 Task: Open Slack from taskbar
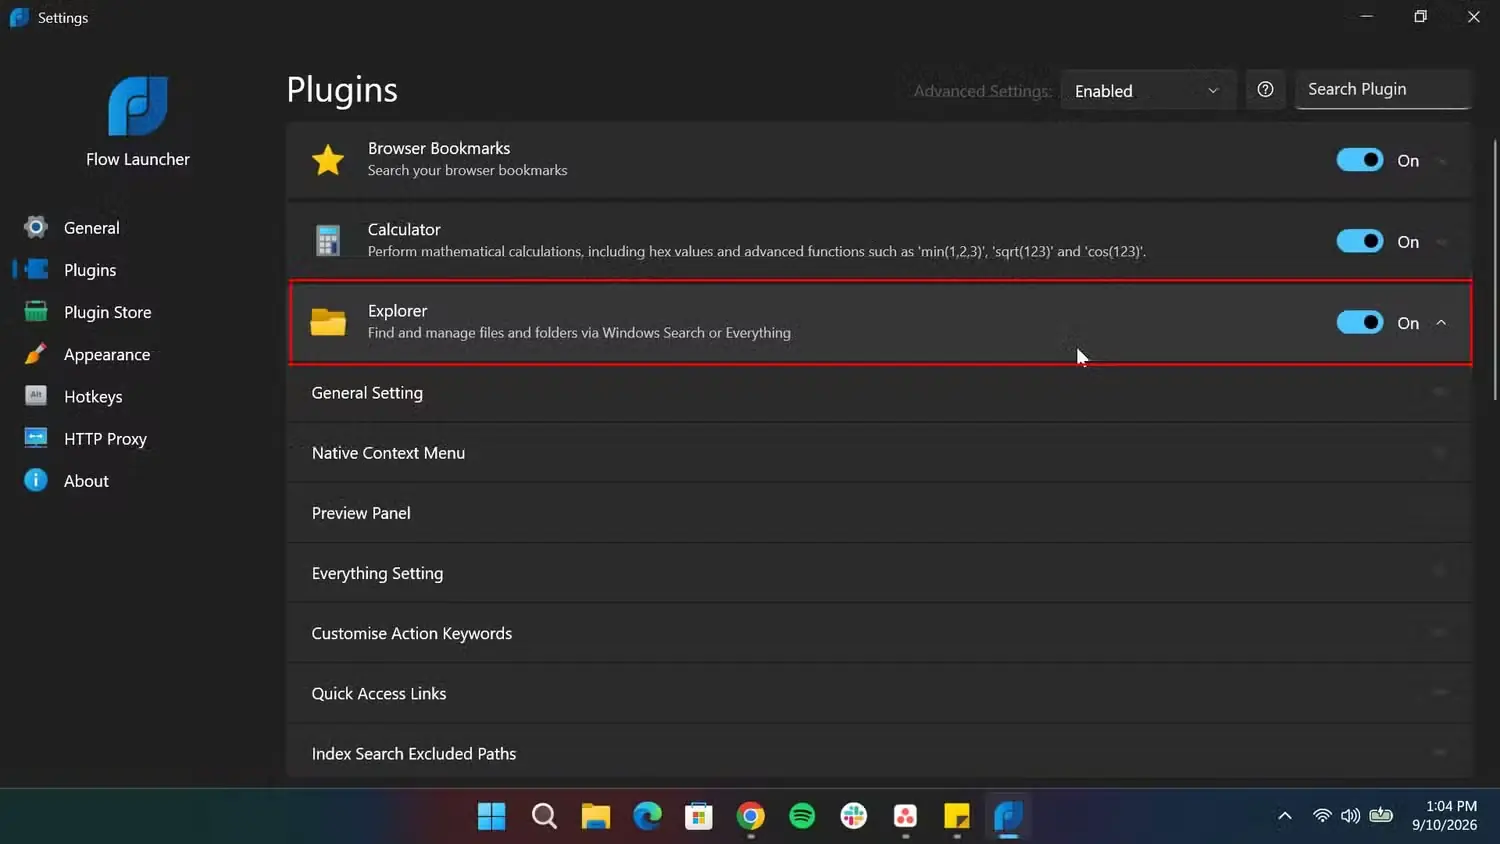point(854,816)
